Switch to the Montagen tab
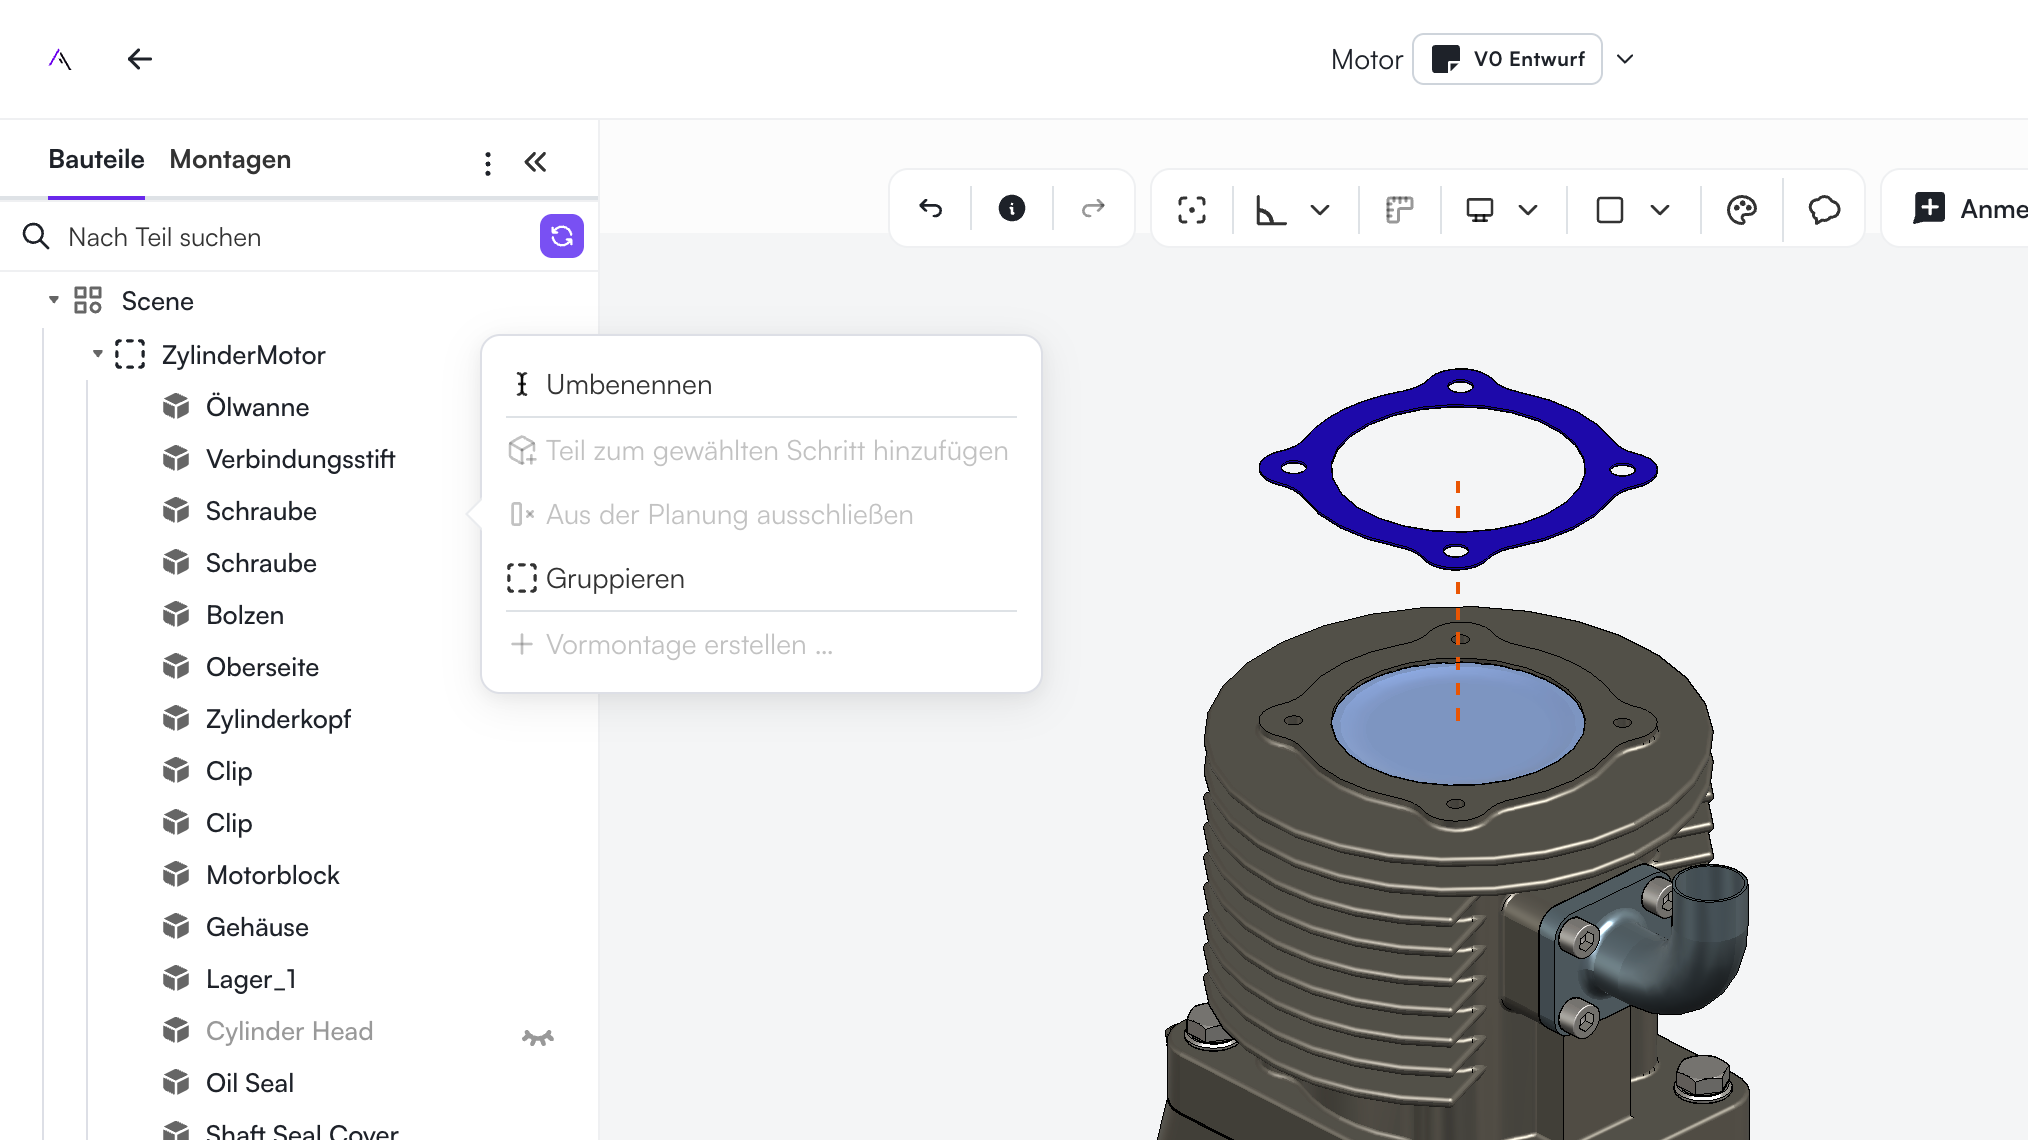 [230, 160]
